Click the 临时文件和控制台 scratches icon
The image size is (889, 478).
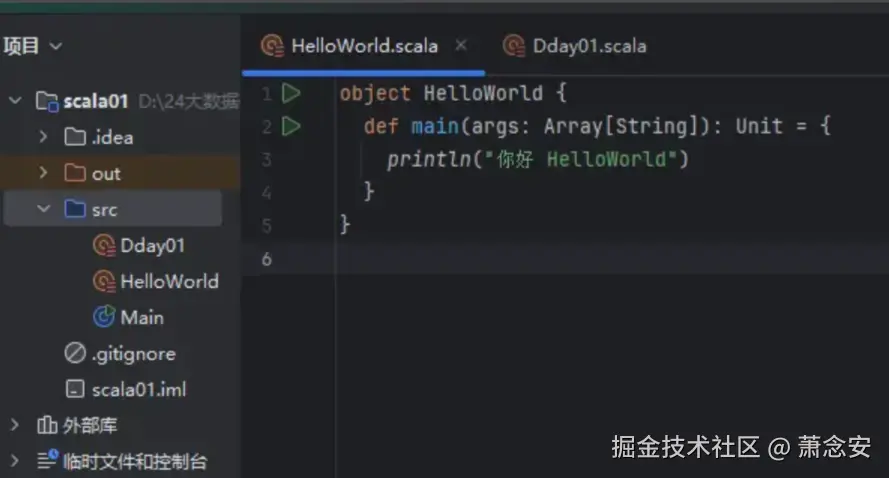coord(48,460)
